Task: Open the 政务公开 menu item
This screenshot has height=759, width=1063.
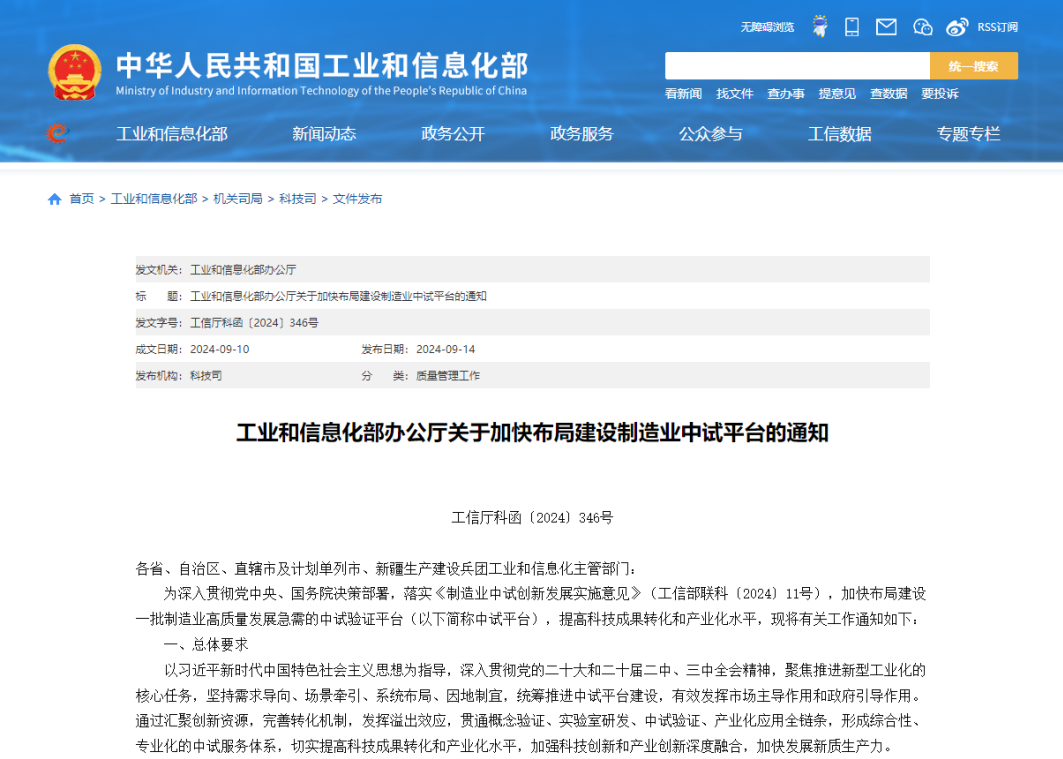Action: pyautogui.click(x=453, y=133)
